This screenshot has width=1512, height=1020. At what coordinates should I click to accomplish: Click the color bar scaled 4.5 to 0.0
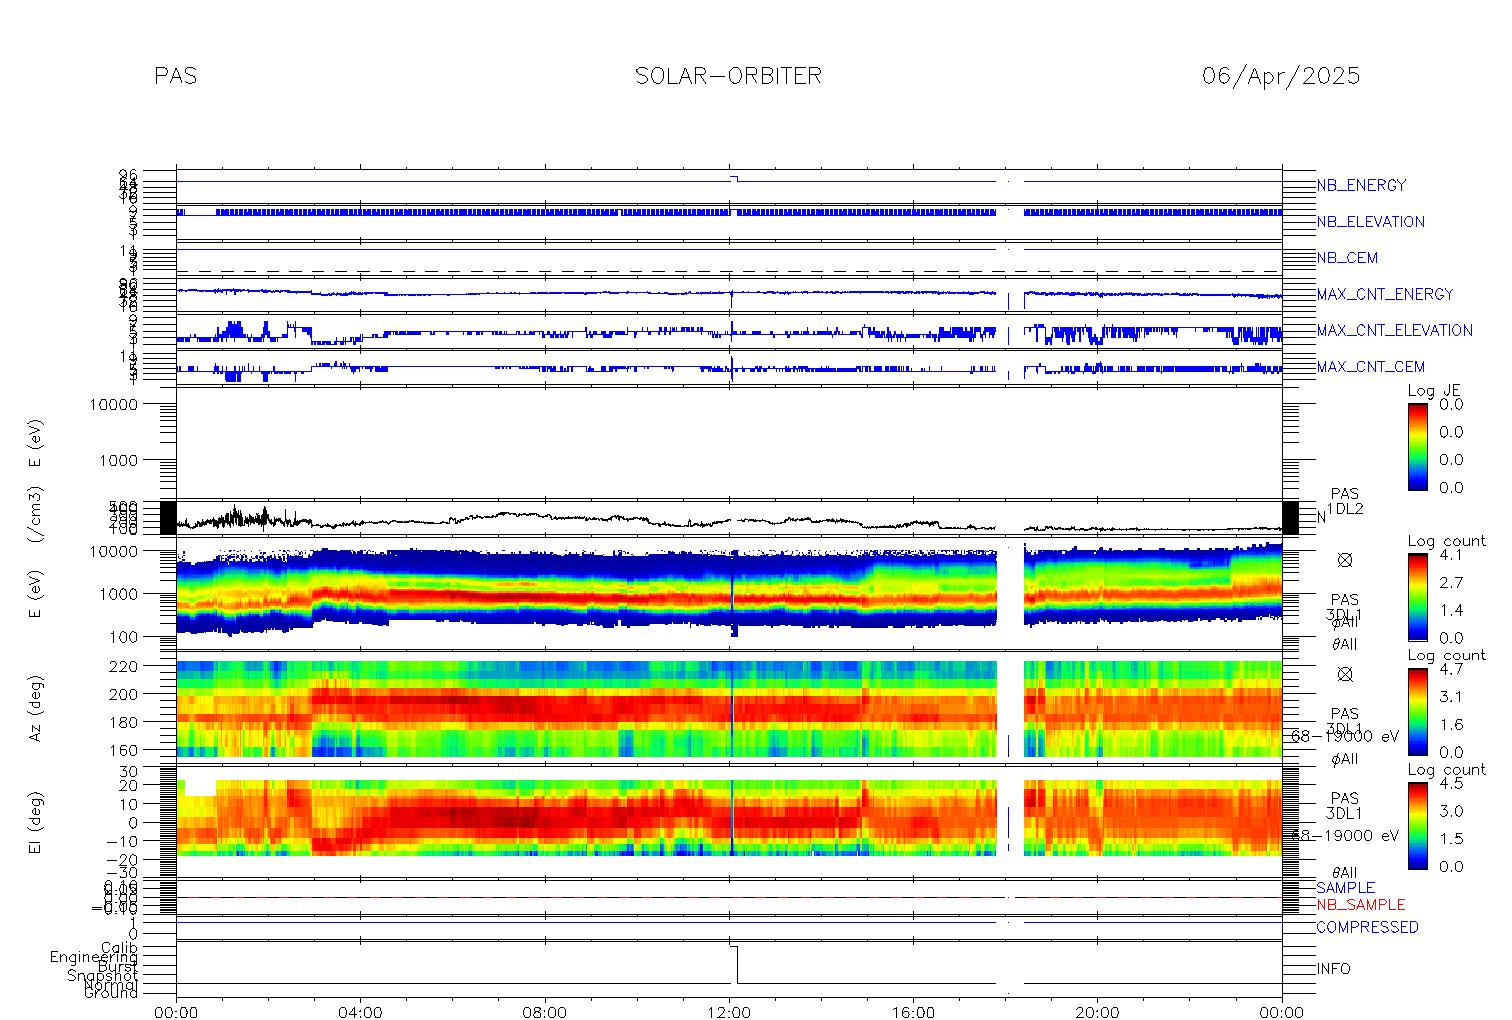tap(1418, 825)
